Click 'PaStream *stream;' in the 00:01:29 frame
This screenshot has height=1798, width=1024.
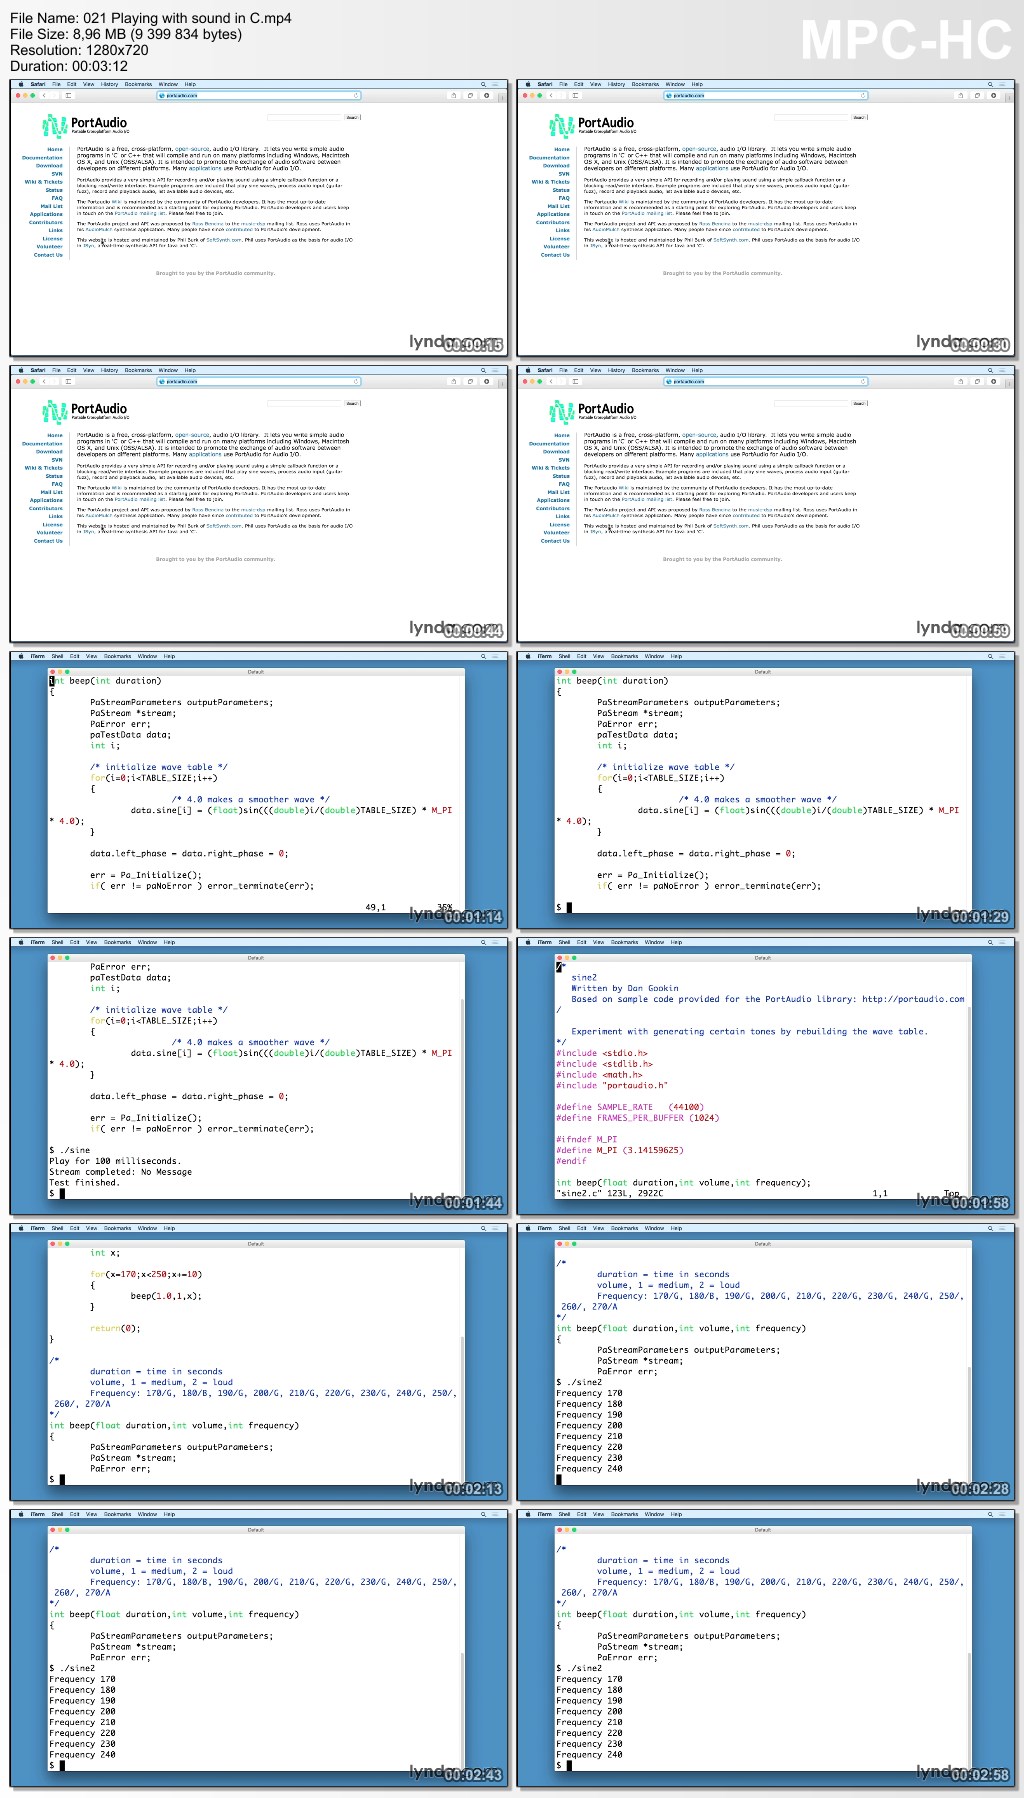[x=641, y=713]
